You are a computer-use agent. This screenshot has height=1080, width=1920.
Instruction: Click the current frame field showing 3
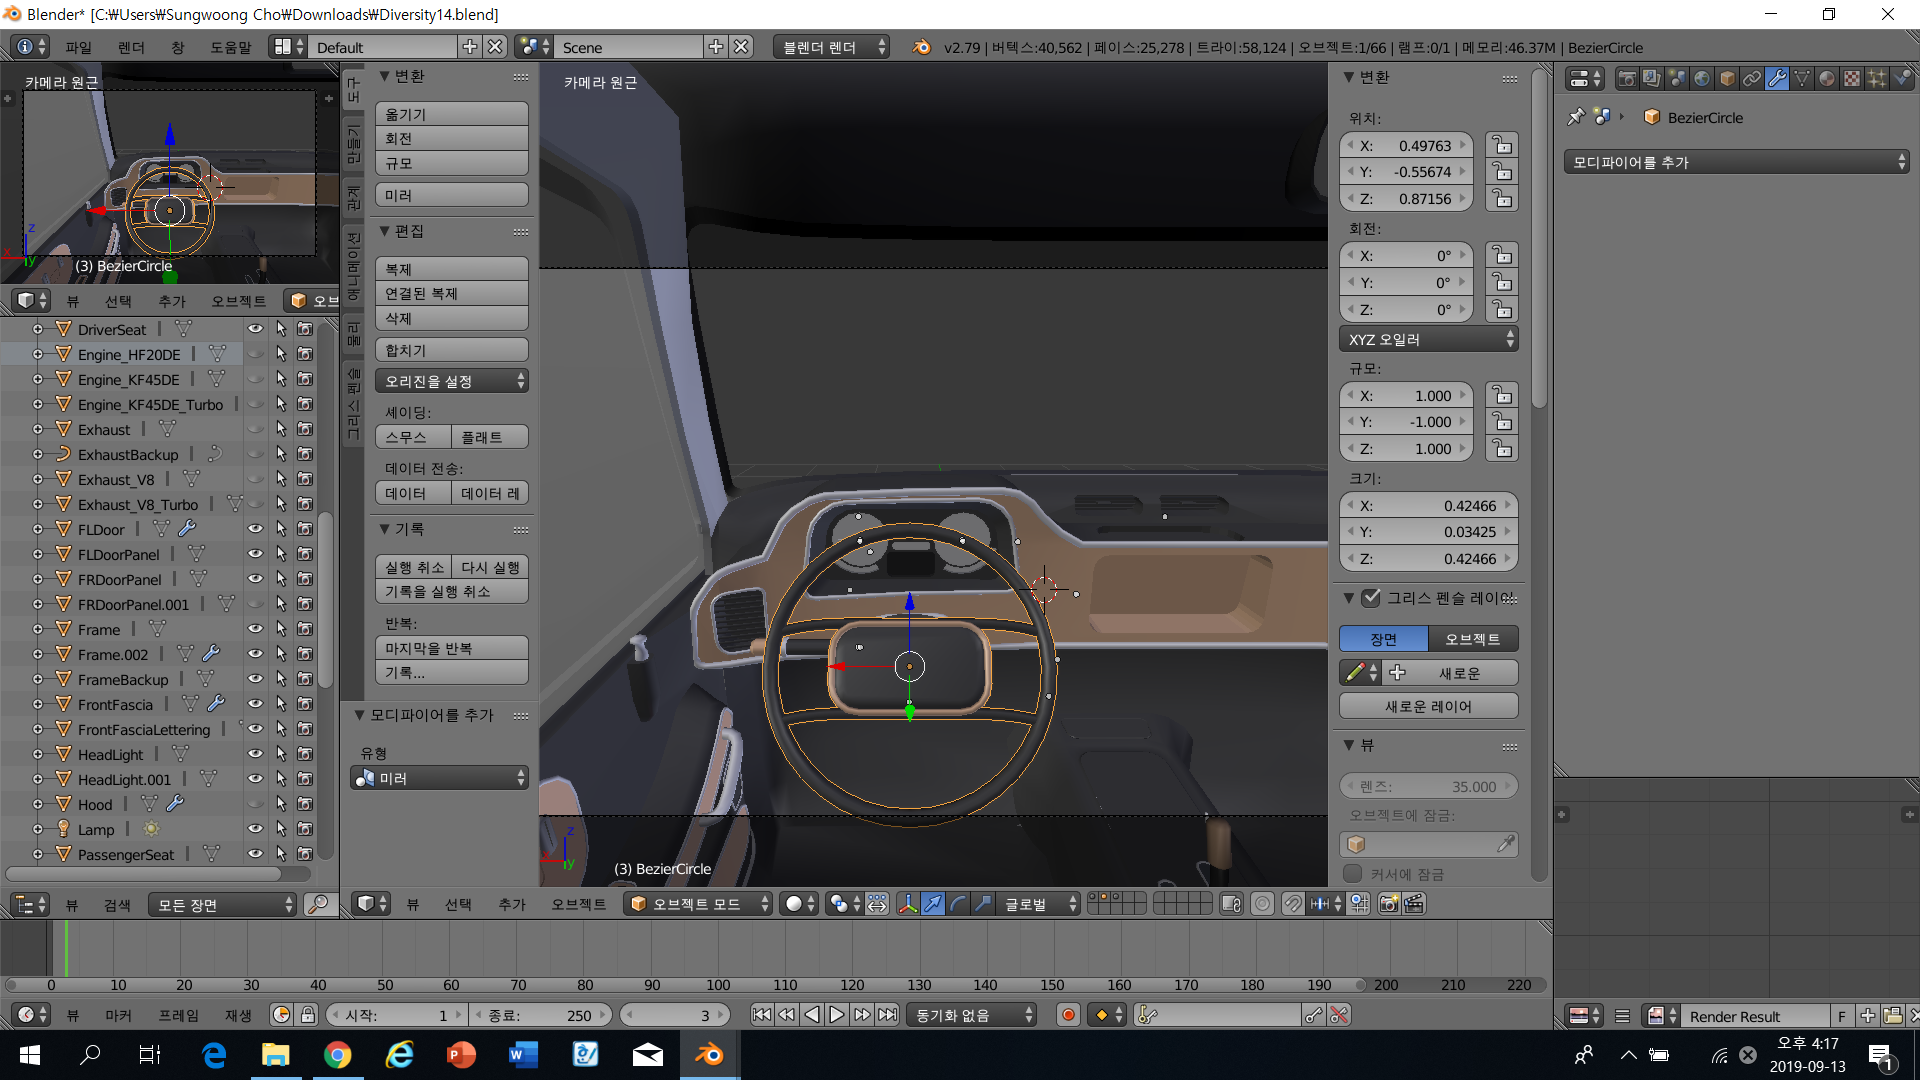tap(674, 1015)
